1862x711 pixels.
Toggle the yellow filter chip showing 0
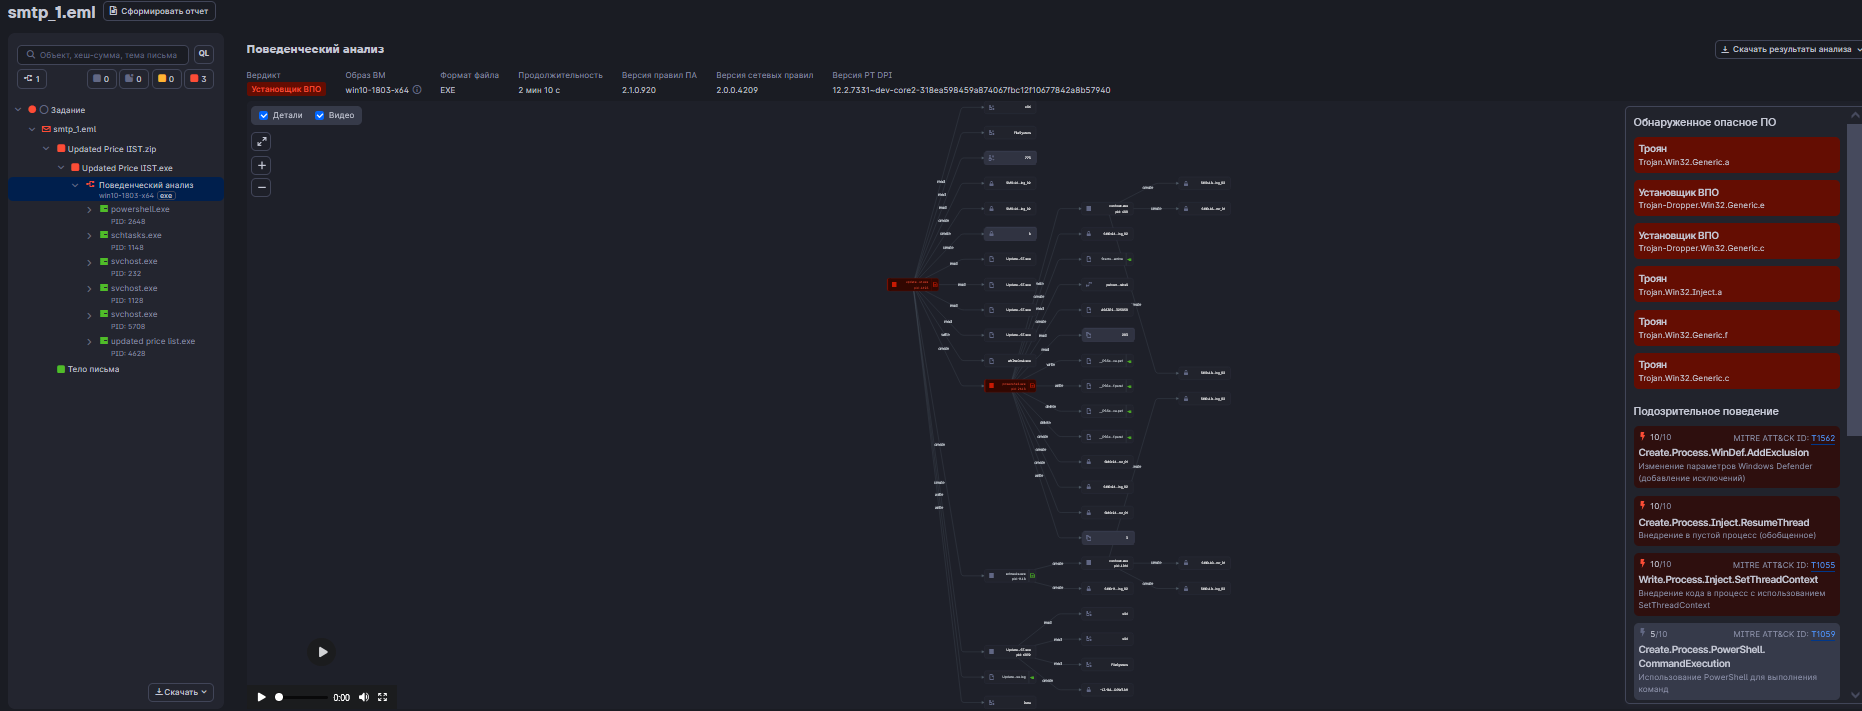tap(167, 78)
